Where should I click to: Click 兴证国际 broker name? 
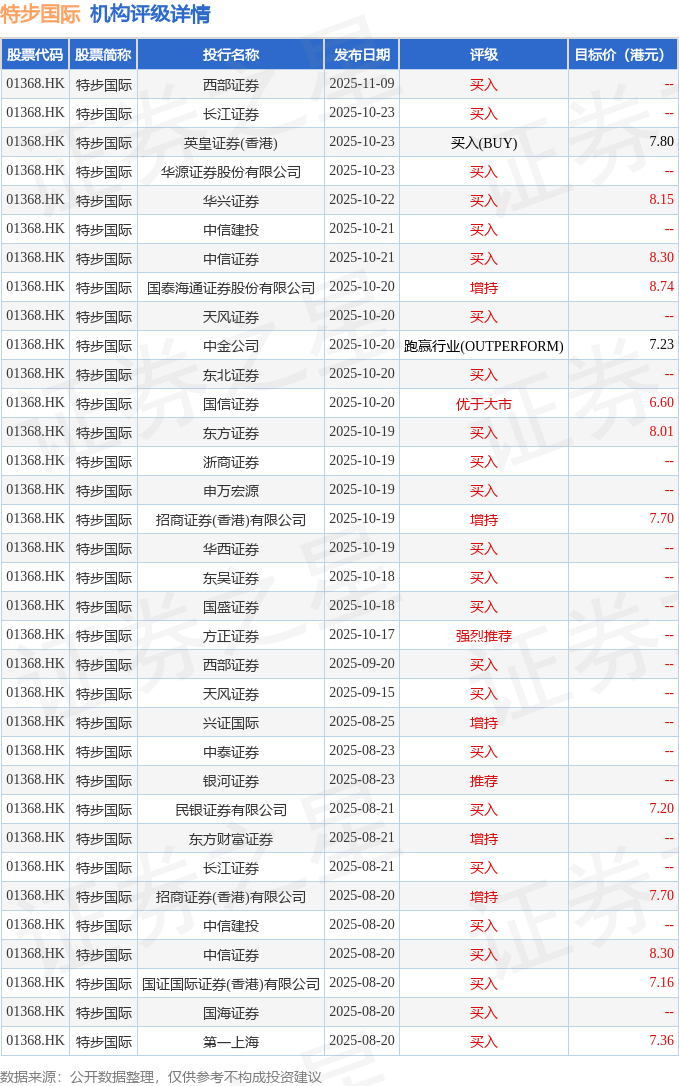point(231,723)
